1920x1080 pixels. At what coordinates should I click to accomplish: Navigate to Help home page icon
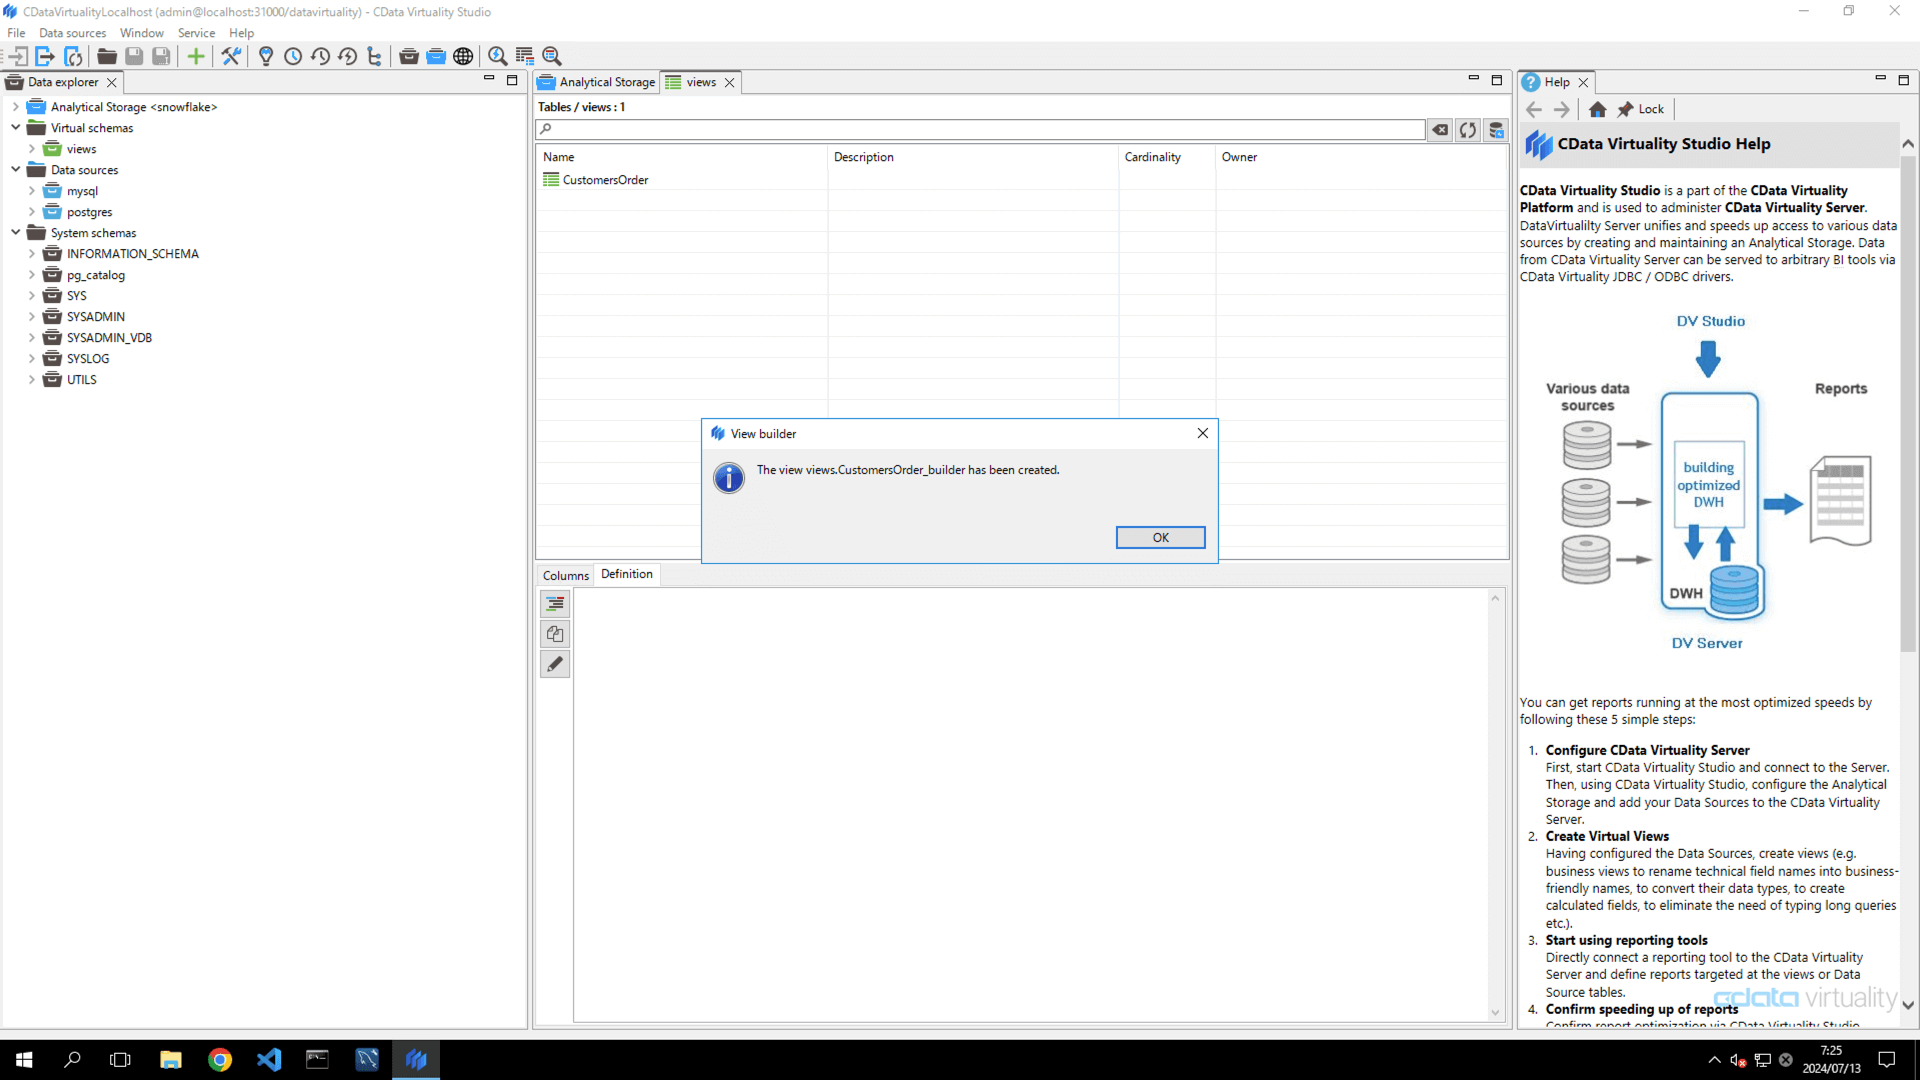click(x=1598, y=109)
